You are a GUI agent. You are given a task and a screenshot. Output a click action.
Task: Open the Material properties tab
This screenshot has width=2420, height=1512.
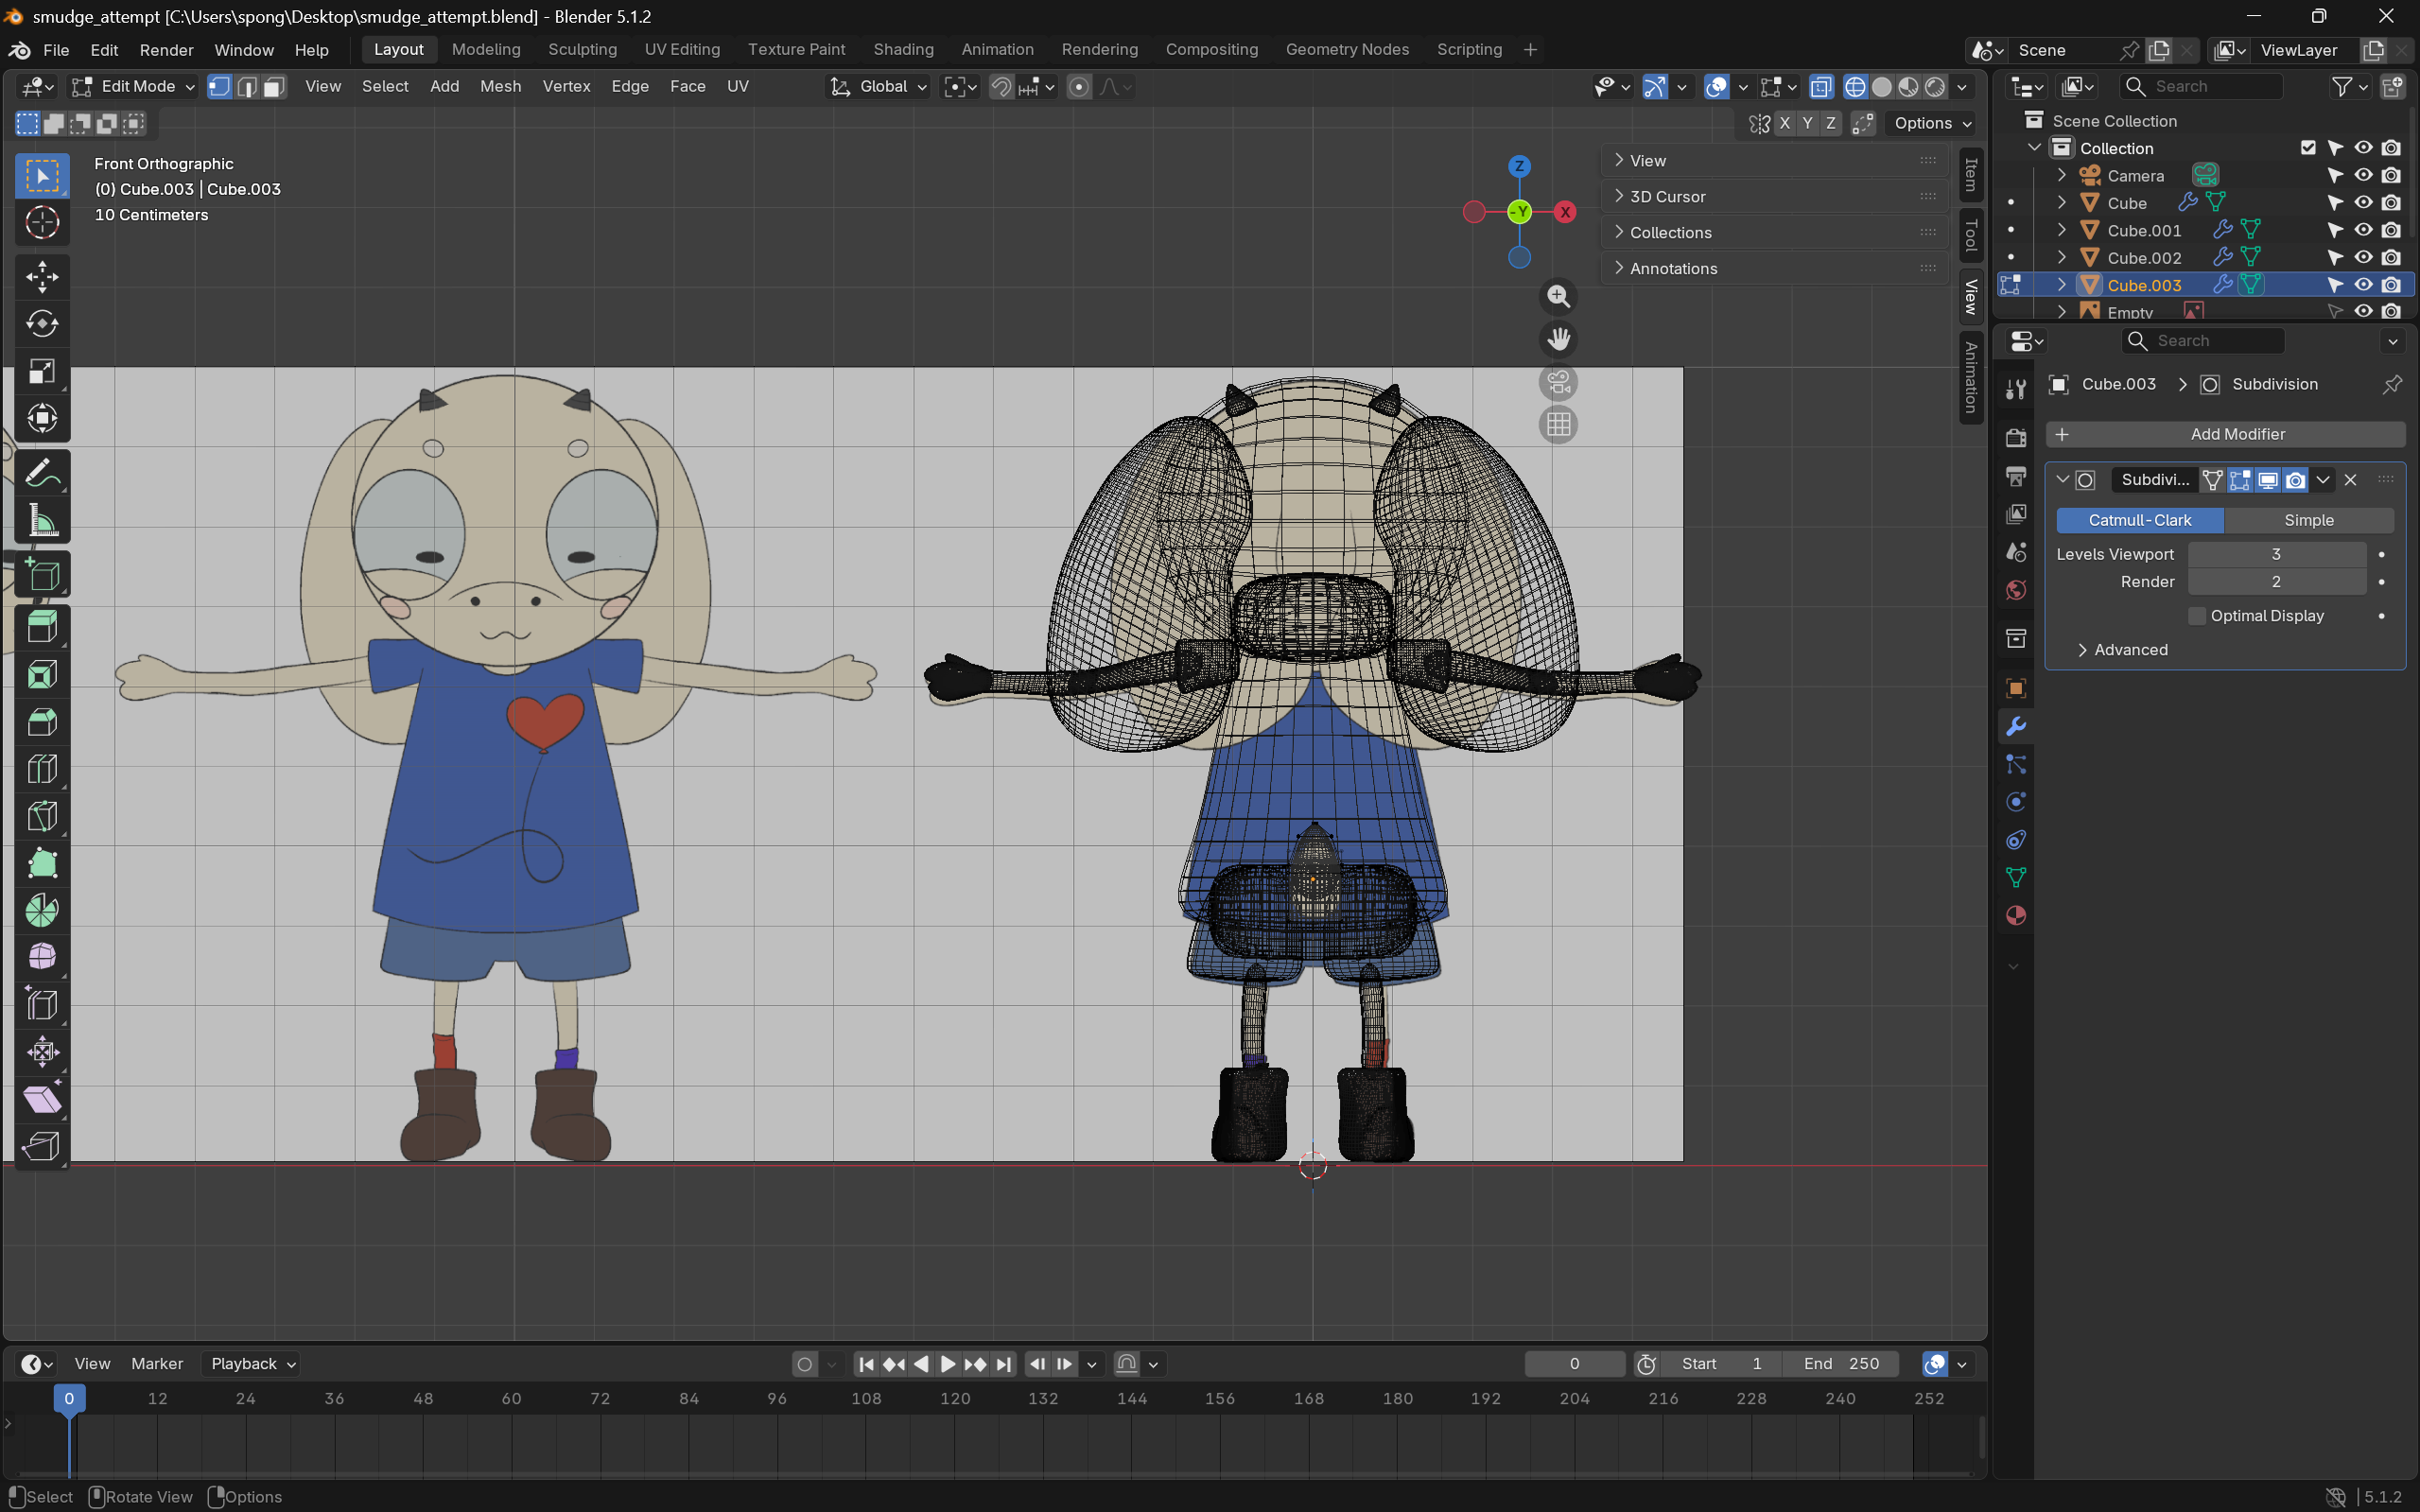[2016, 916]
